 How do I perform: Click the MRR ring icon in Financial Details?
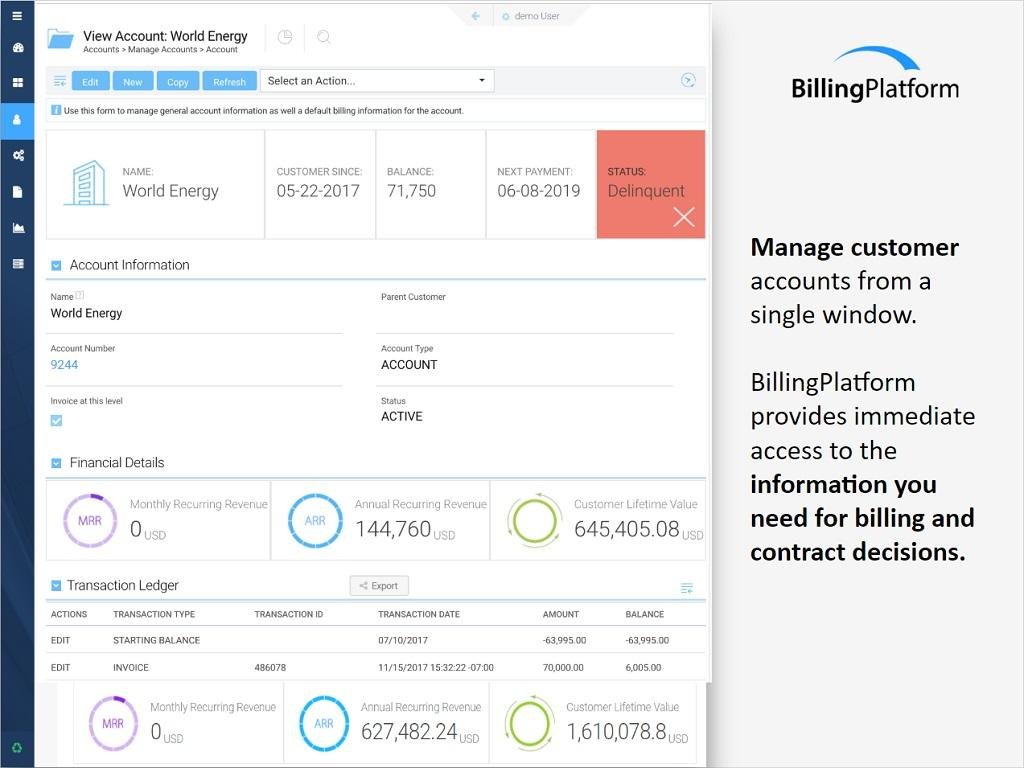90,520
